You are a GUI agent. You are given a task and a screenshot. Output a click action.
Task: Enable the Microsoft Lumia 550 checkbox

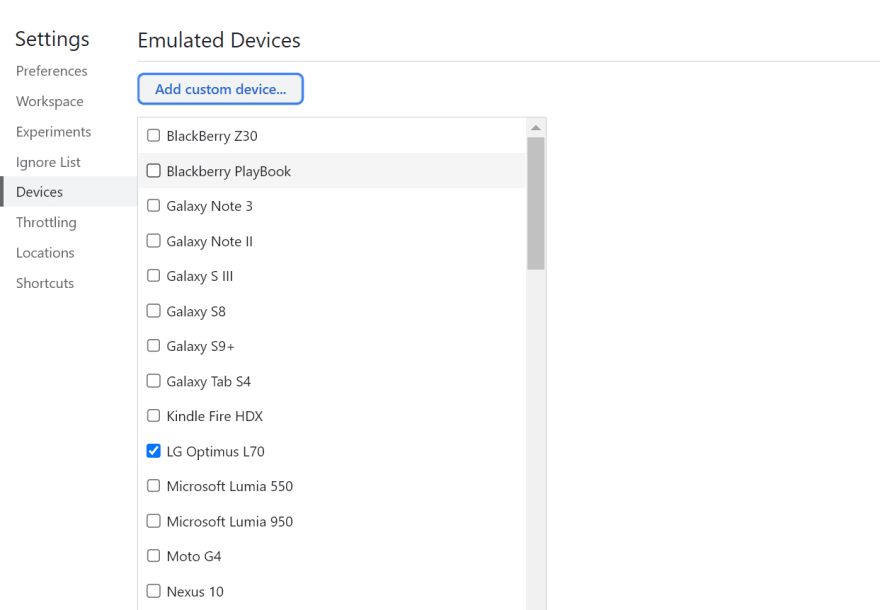[x=153, y=486]
